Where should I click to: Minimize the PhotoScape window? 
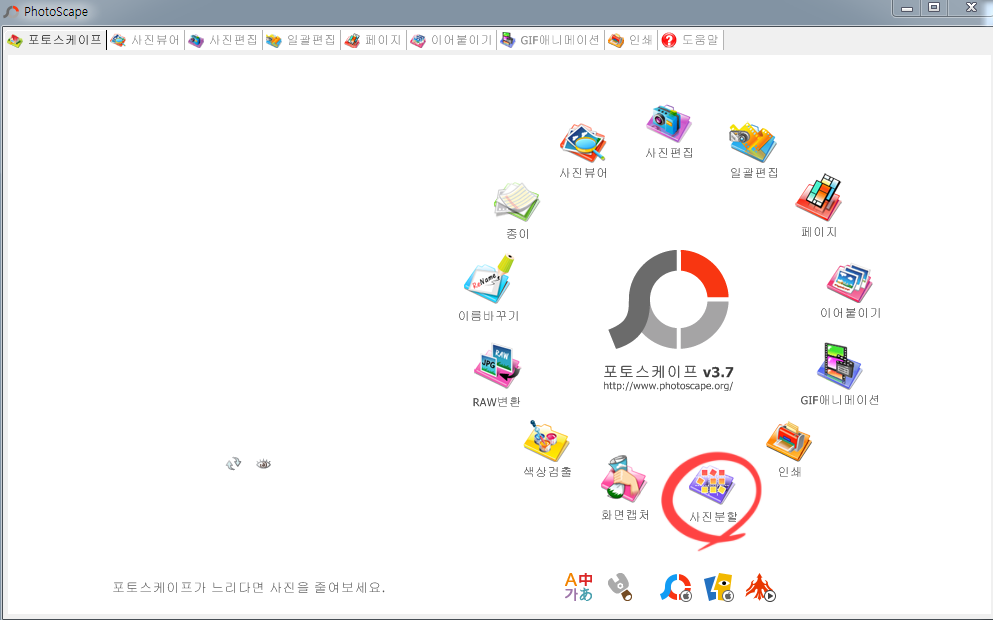tap(908, 8)
